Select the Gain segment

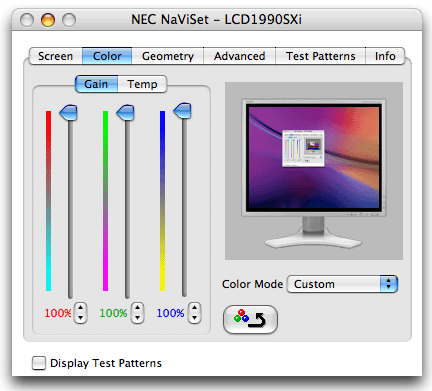point(96,84)
